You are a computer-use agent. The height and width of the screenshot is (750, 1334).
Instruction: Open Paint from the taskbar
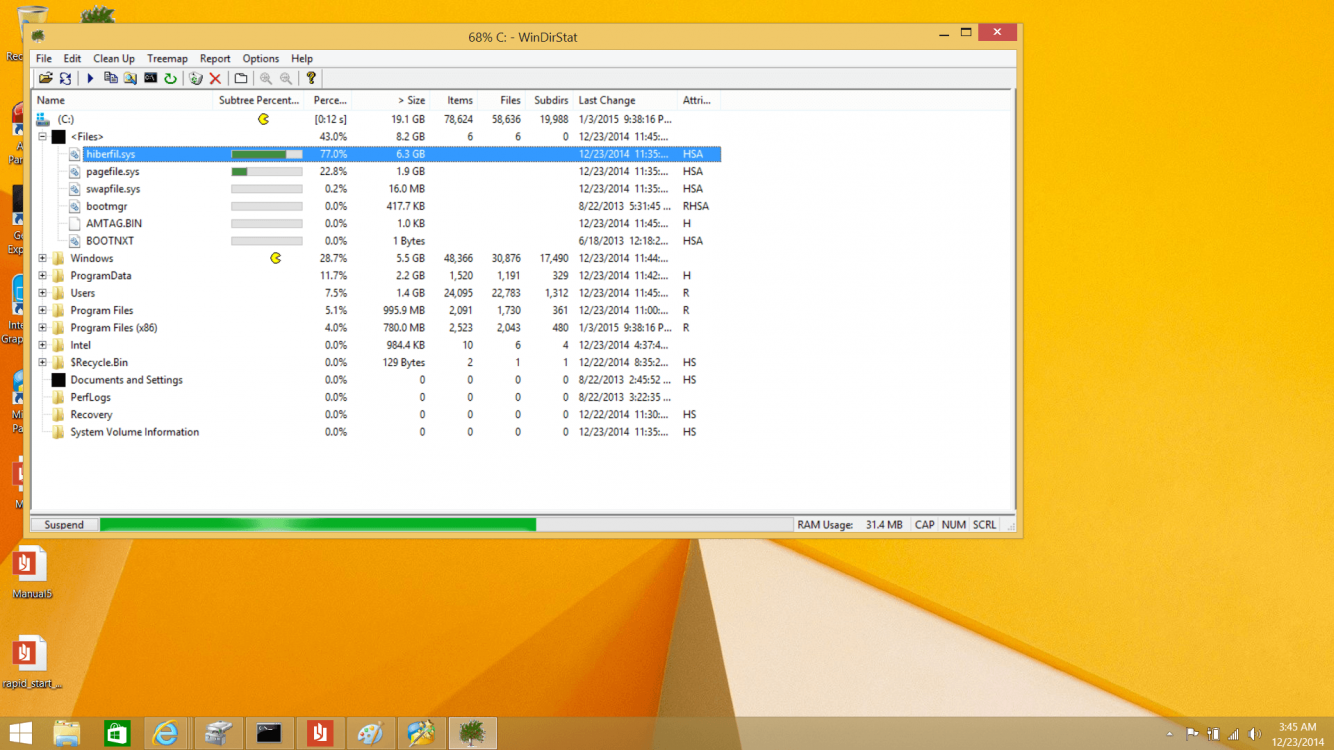coord(370,733)
